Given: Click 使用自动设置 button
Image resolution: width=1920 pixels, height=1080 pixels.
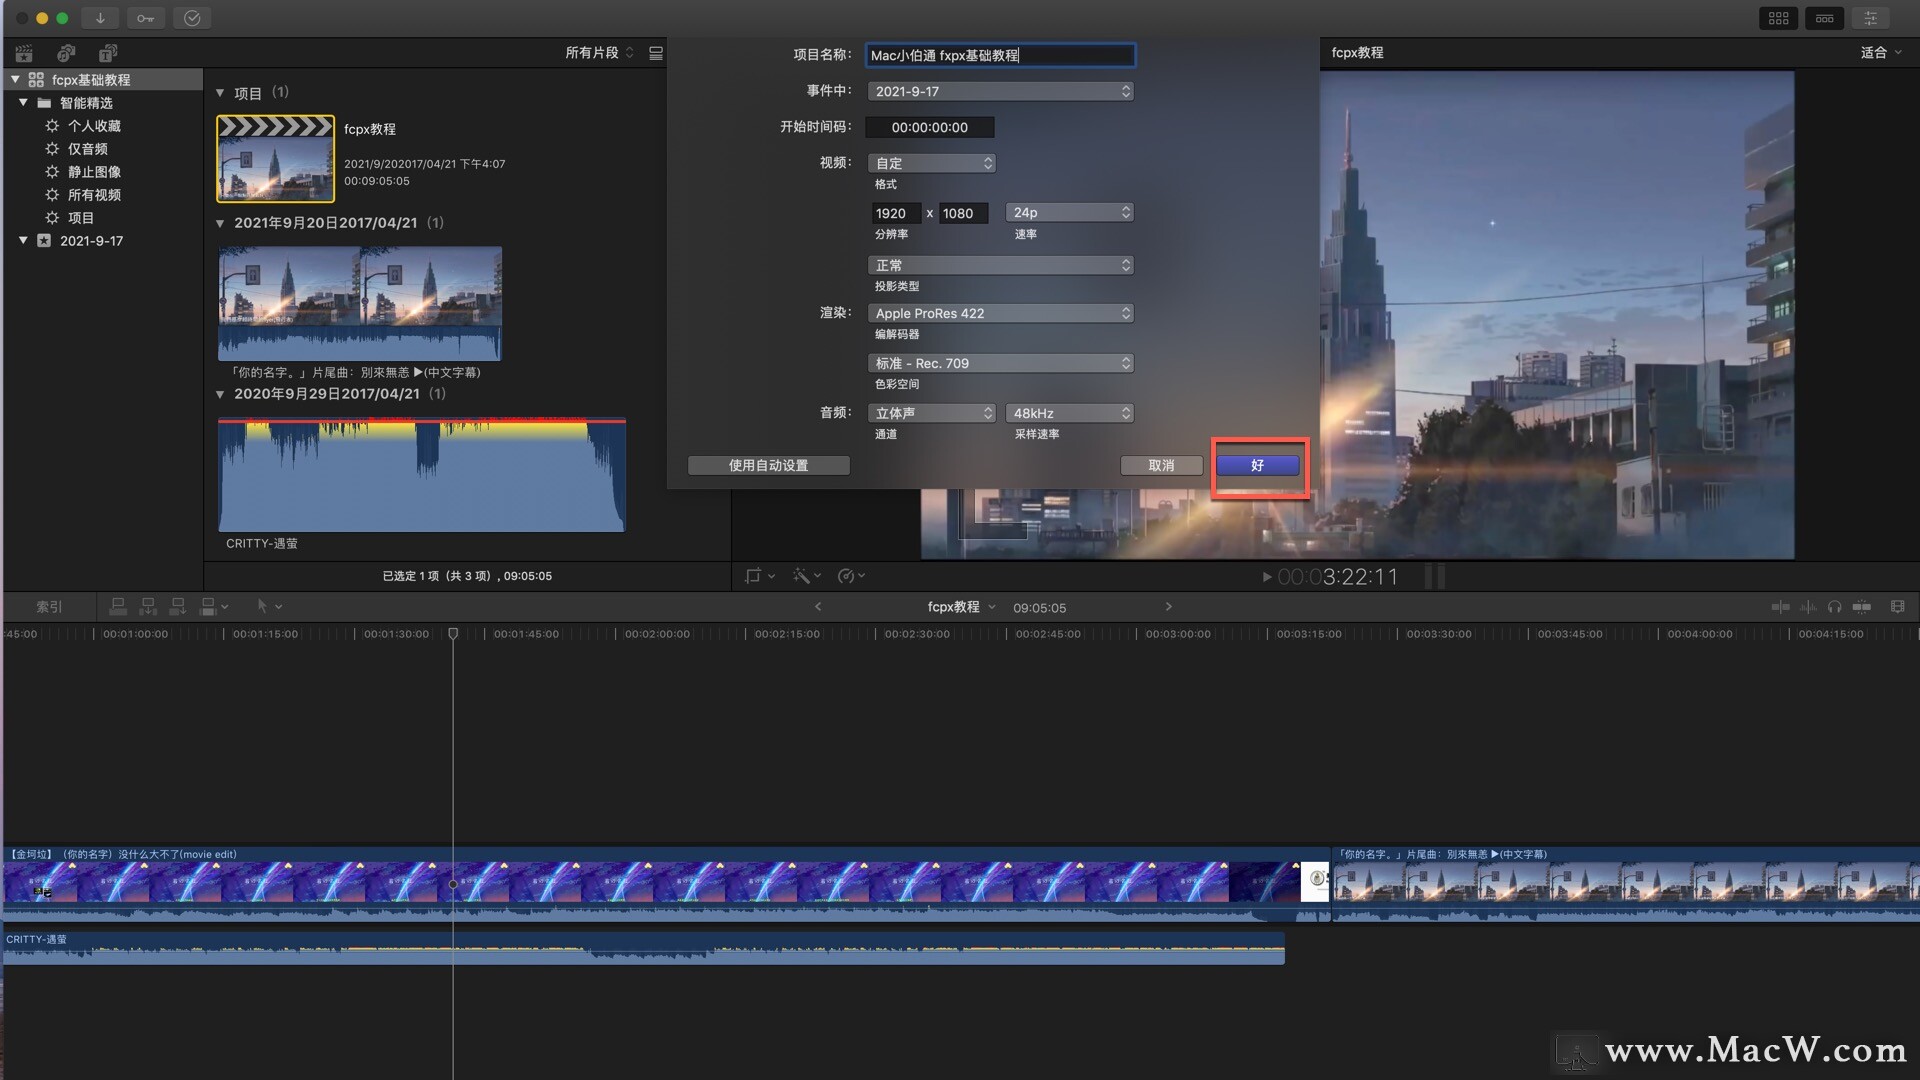Looking at the screenshot, I should [x=768, y=465].
